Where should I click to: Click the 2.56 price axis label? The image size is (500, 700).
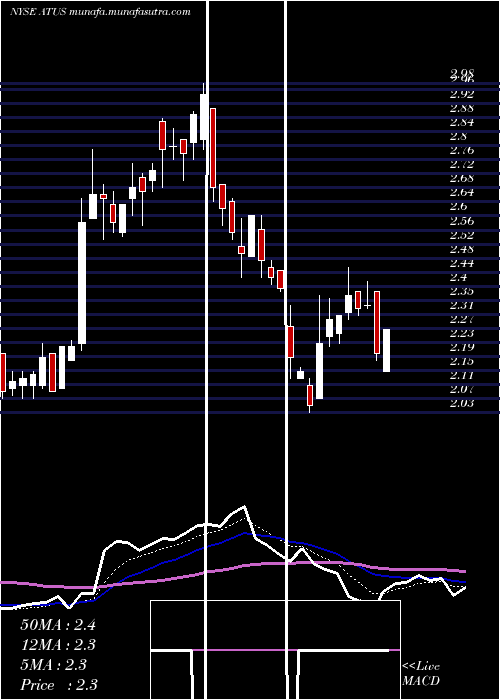tap(462, 221)
